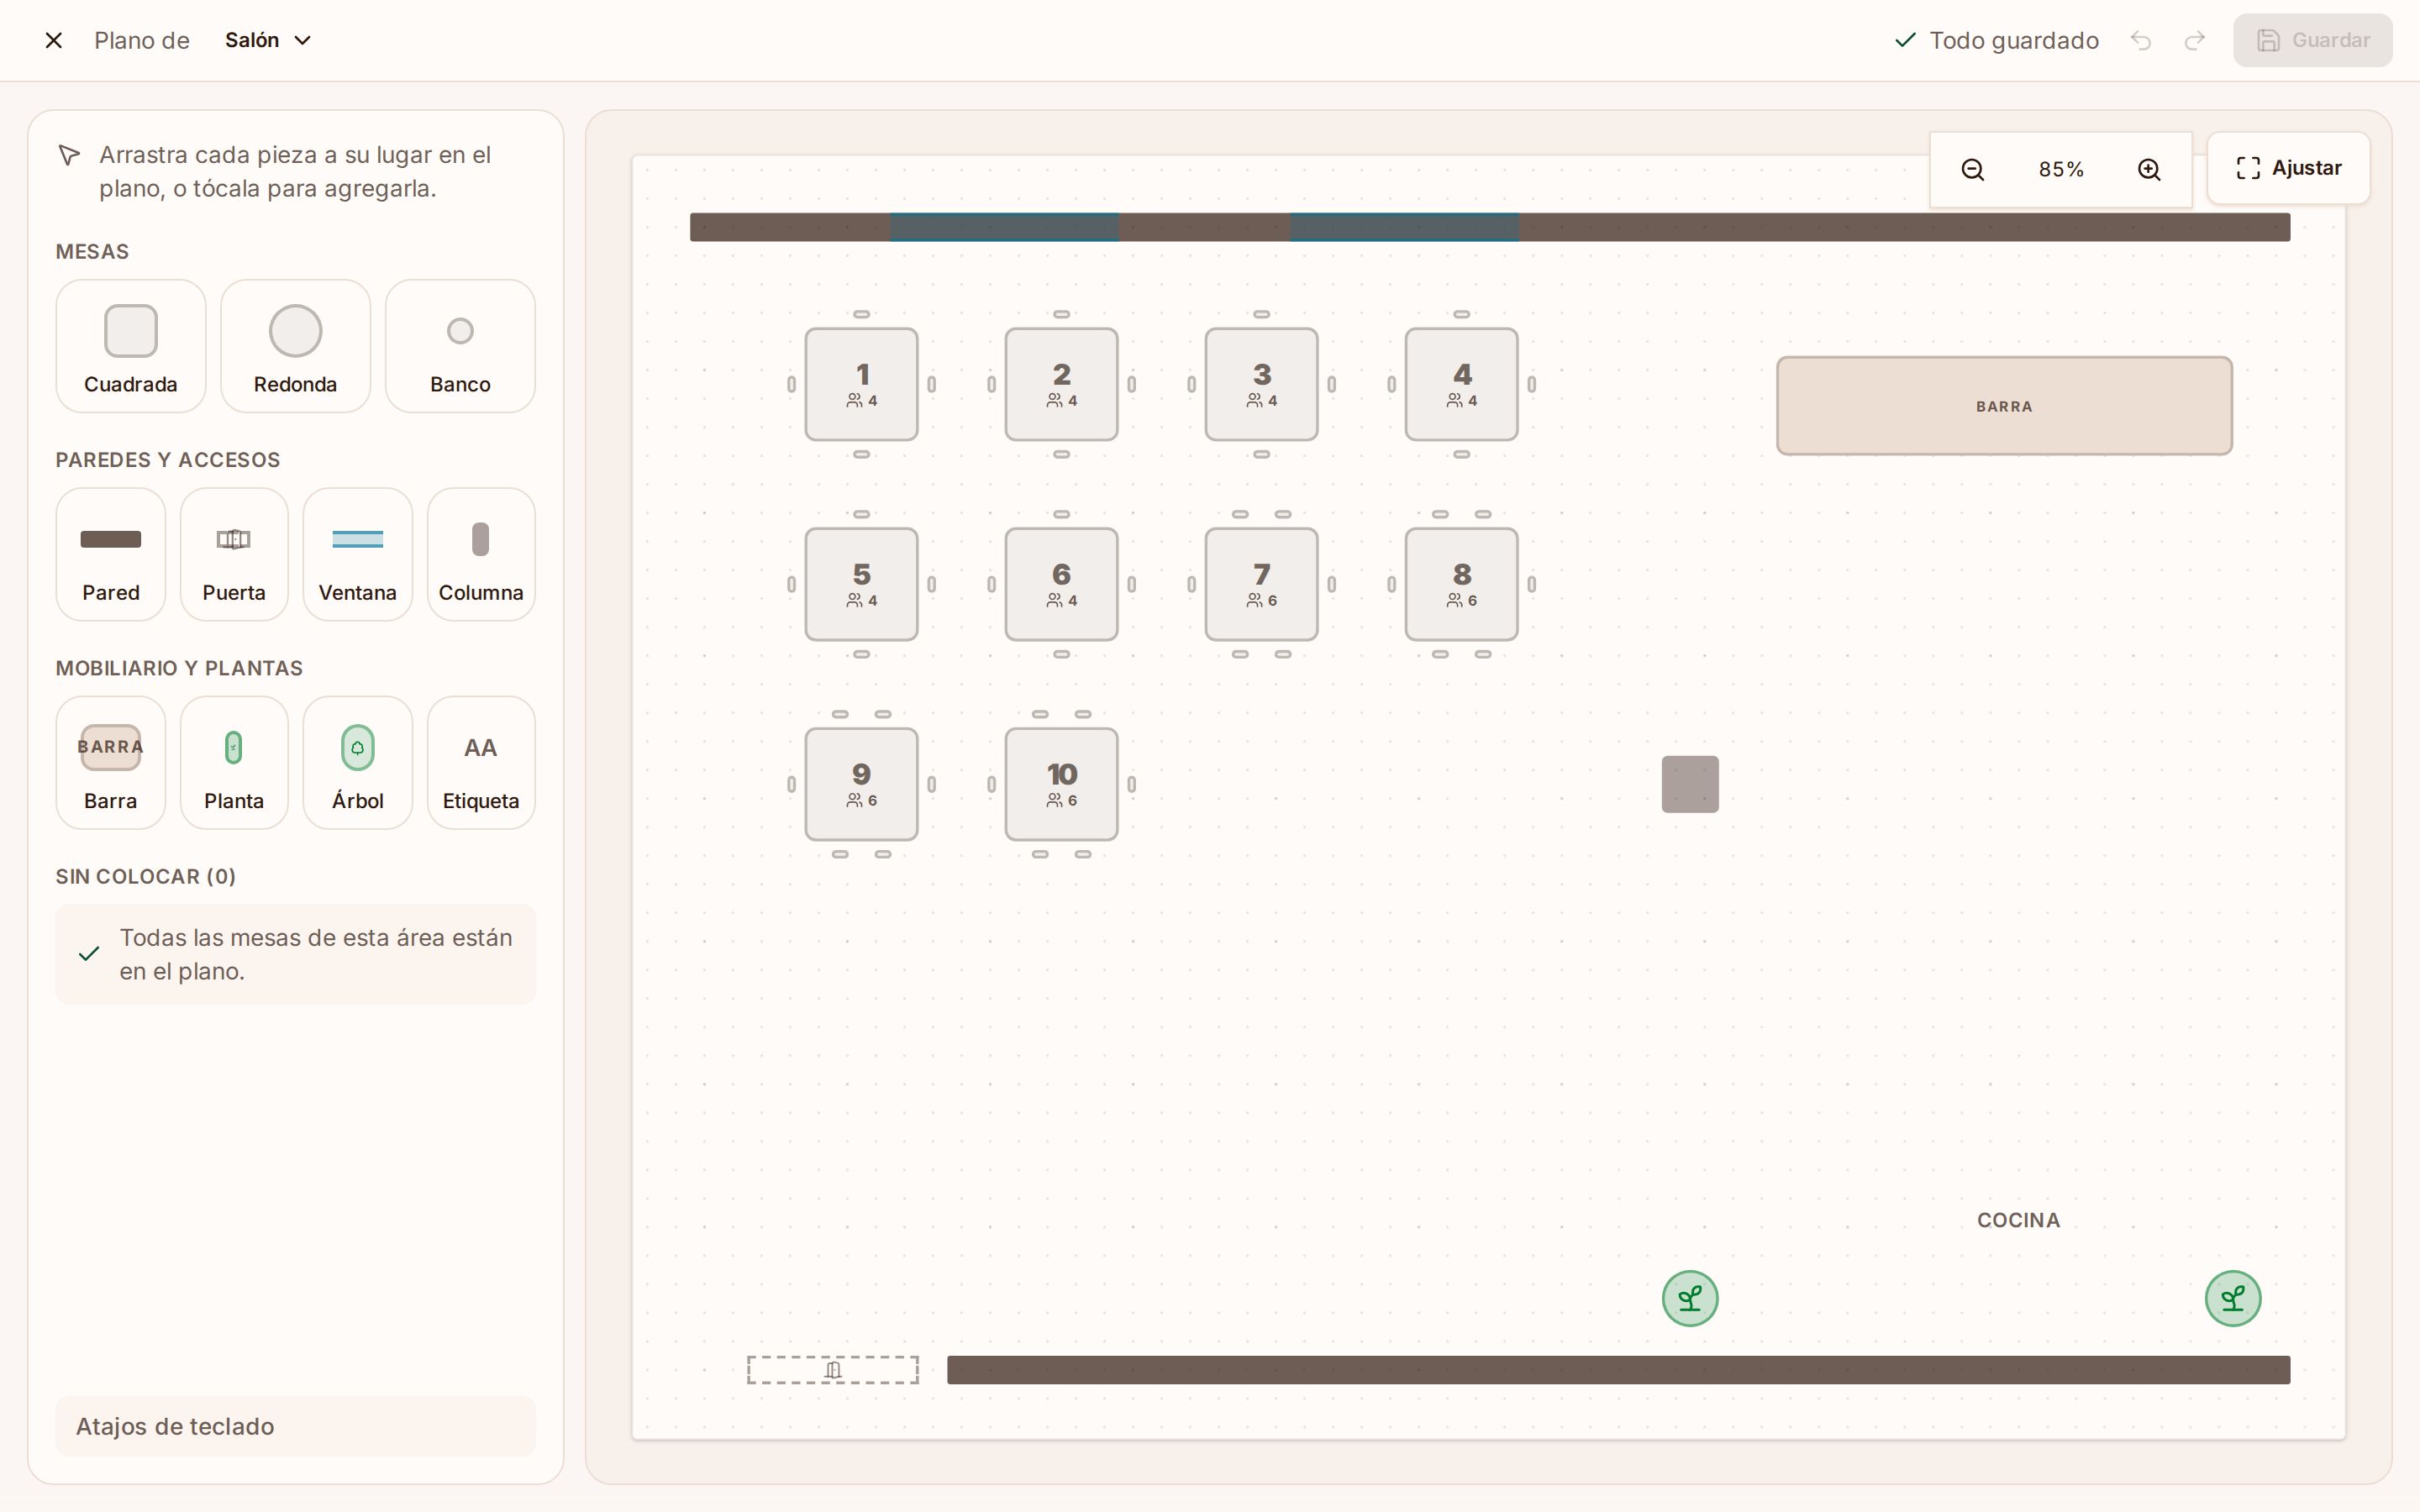
Task: Select the gray column on canvas
Action: pos(1690,784)
